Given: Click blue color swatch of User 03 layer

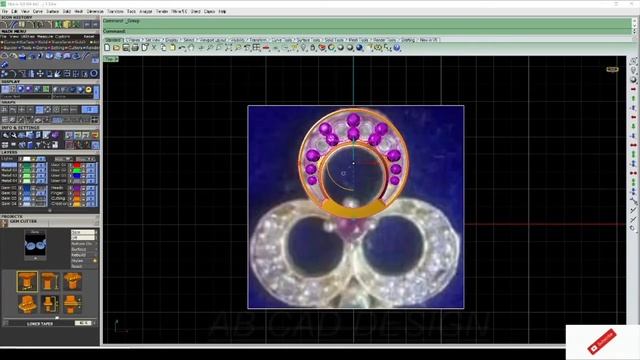Looking at the screenshot, I should pyautogui.click(x=76, y=176).
